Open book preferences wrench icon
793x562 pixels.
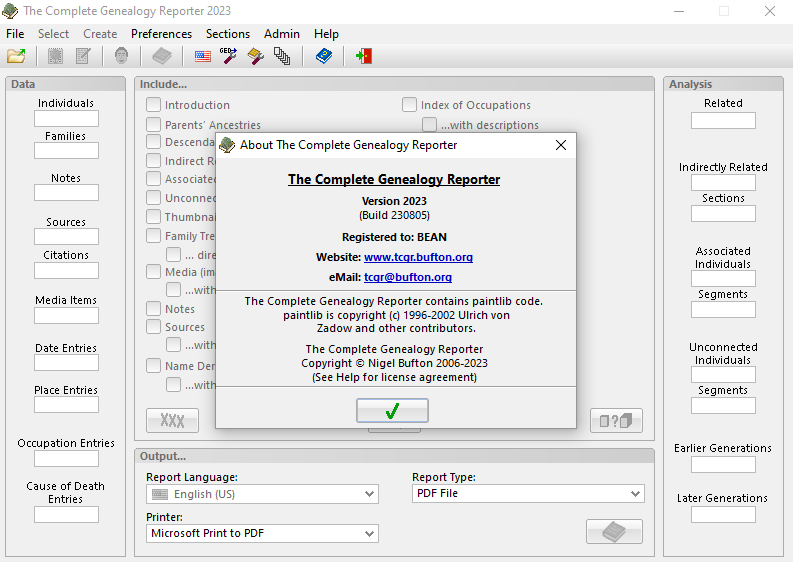[x=255, y=56]
